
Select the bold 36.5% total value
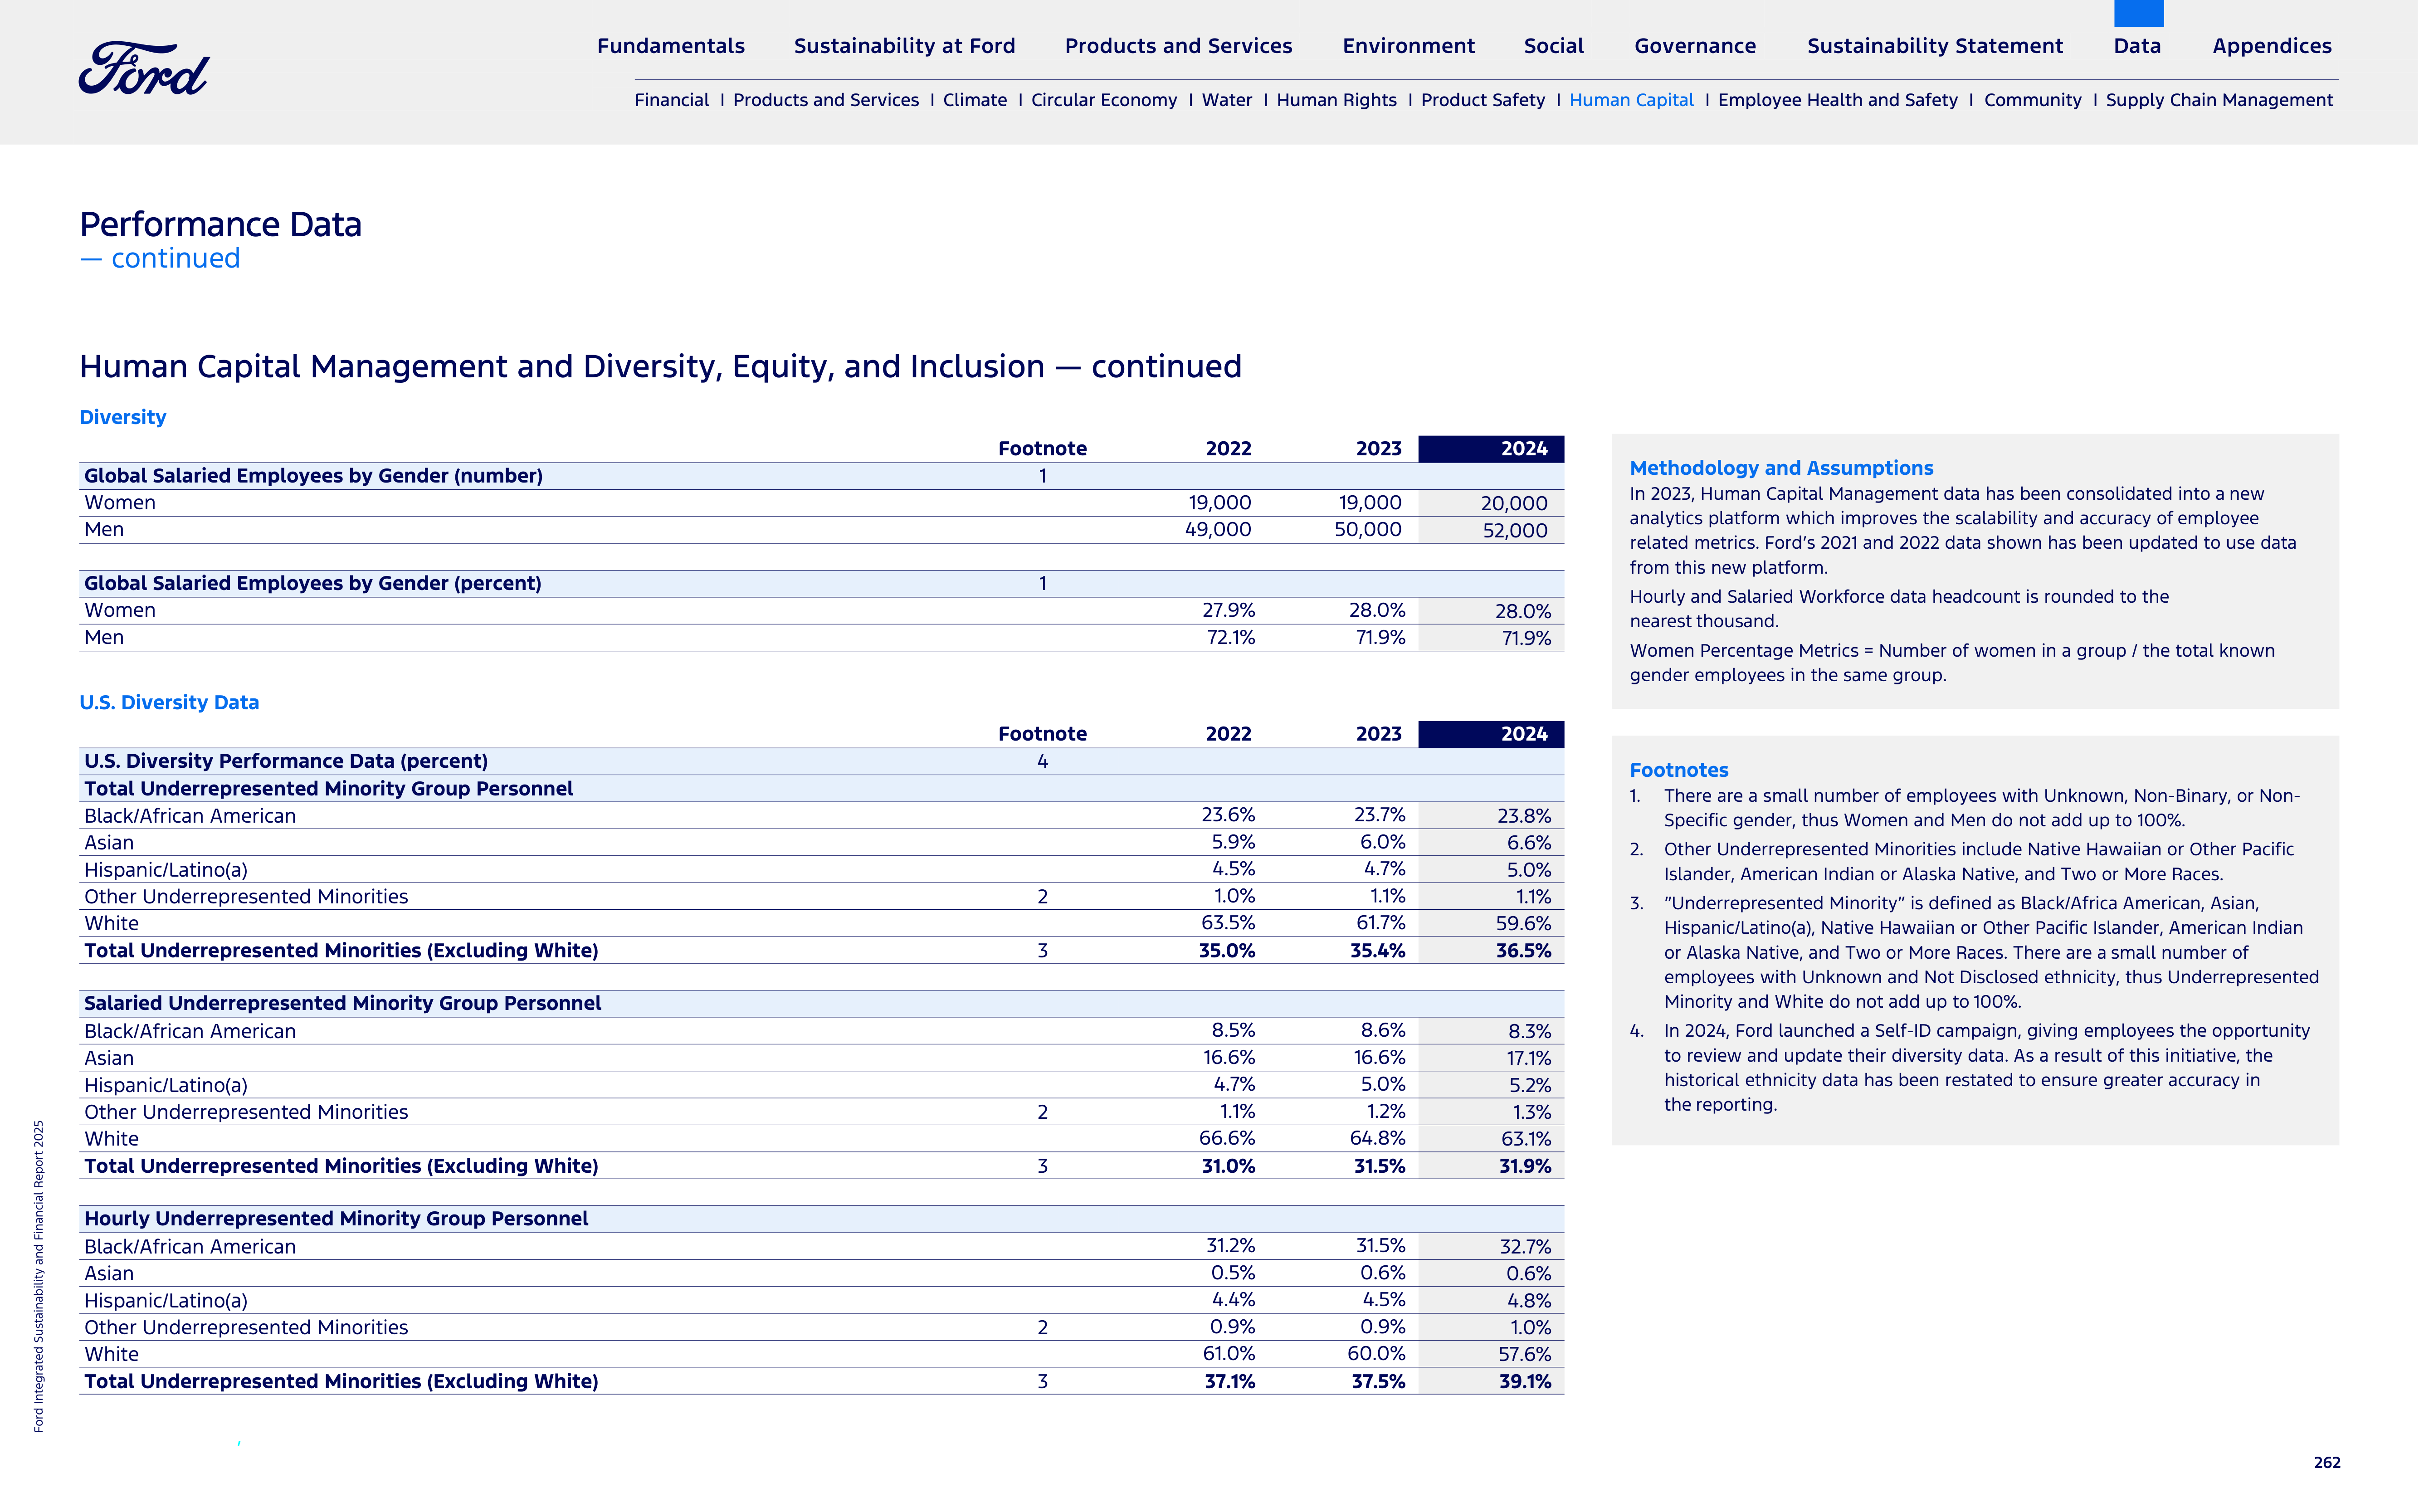click(x=1523, y=951)
